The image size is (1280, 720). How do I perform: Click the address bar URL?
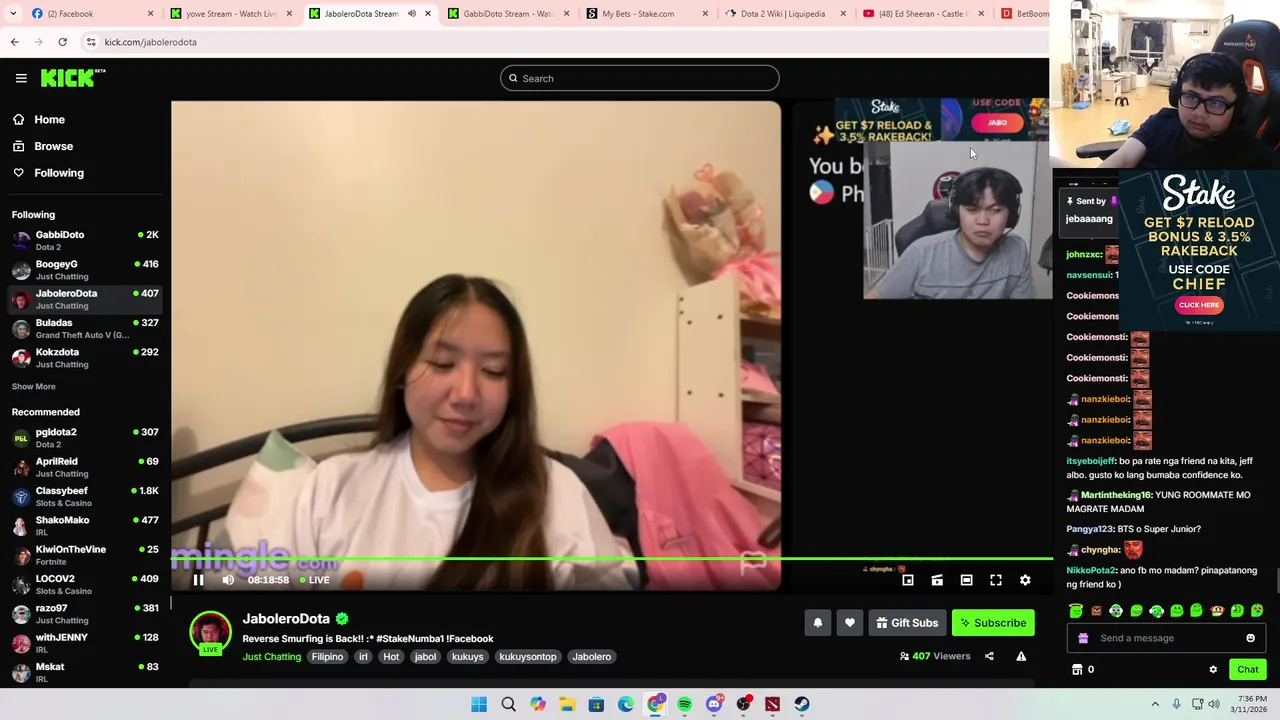coord(150,42)
